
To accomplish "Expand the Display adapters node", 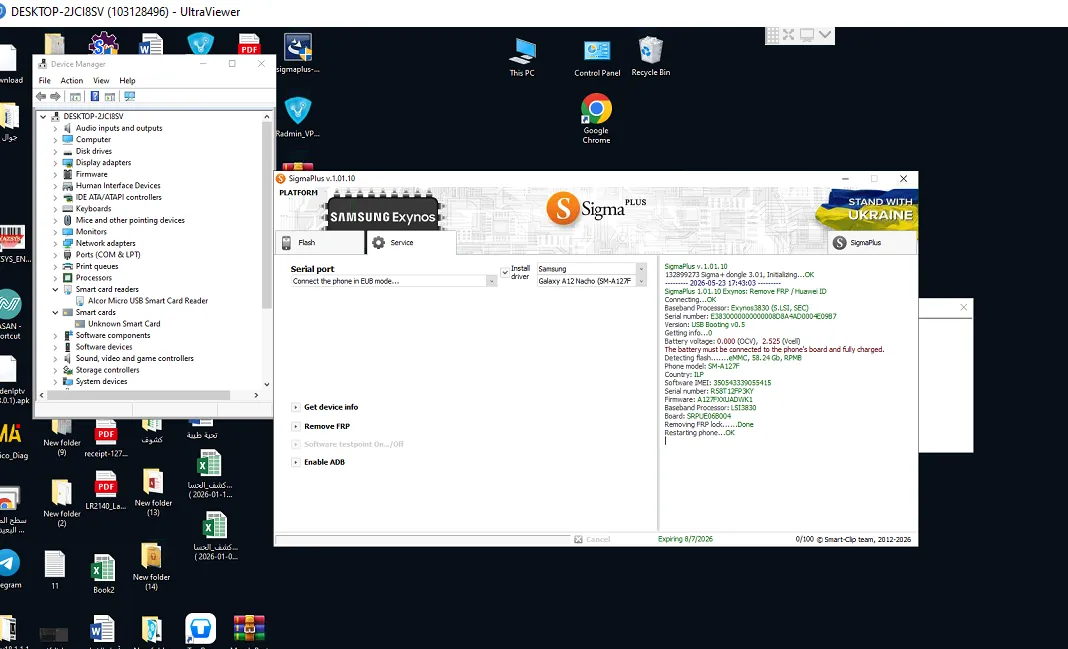I will coord(55,163).
